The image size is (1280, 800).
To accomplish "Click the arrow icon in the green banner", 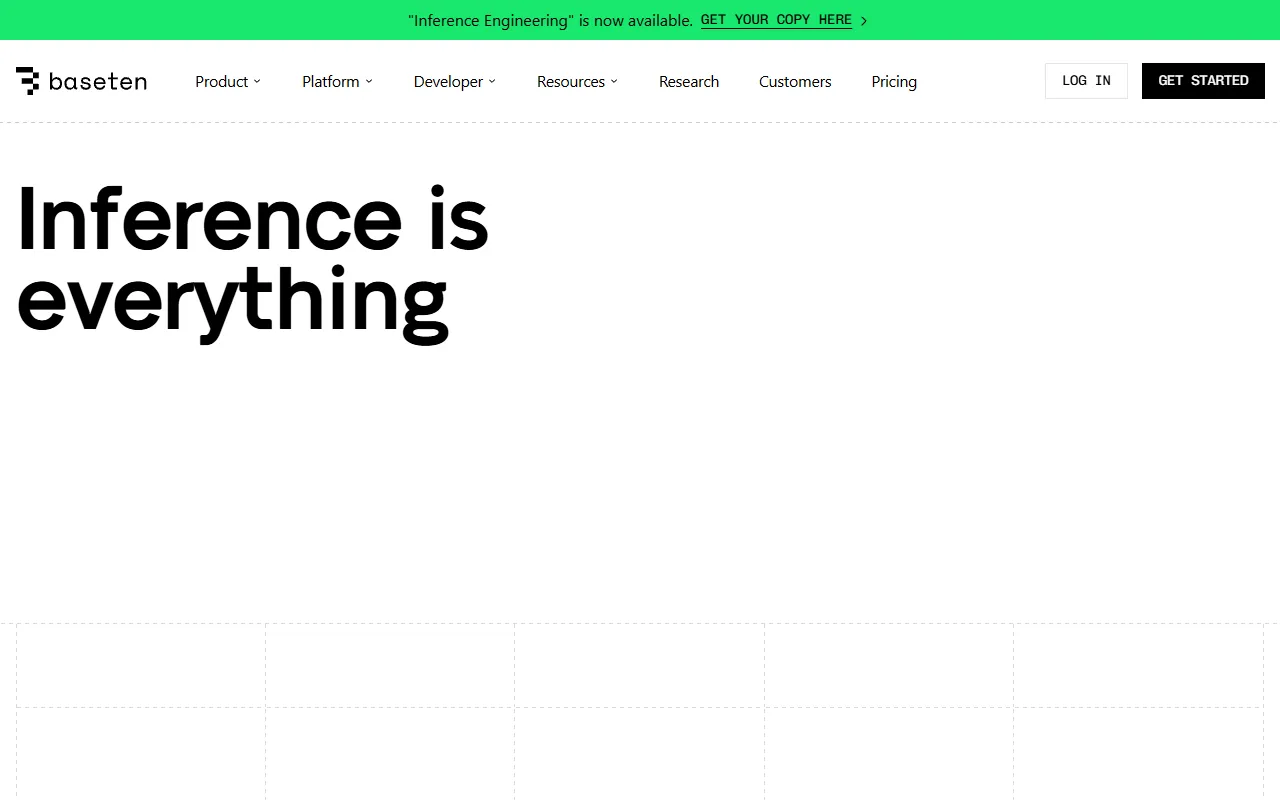I will (864, 21).
